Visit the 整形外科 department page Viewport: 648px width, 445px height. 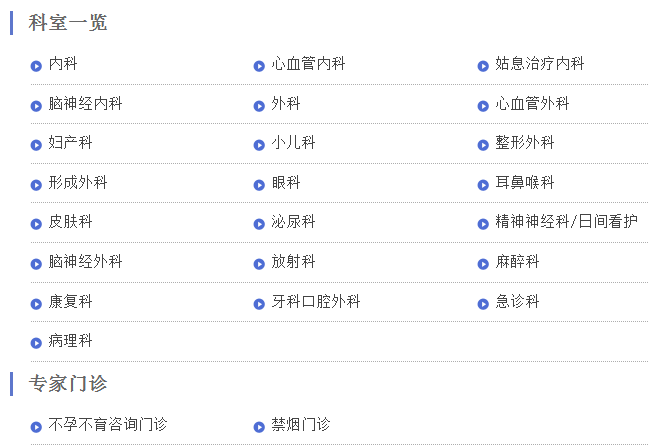click(x=525, y=143)
